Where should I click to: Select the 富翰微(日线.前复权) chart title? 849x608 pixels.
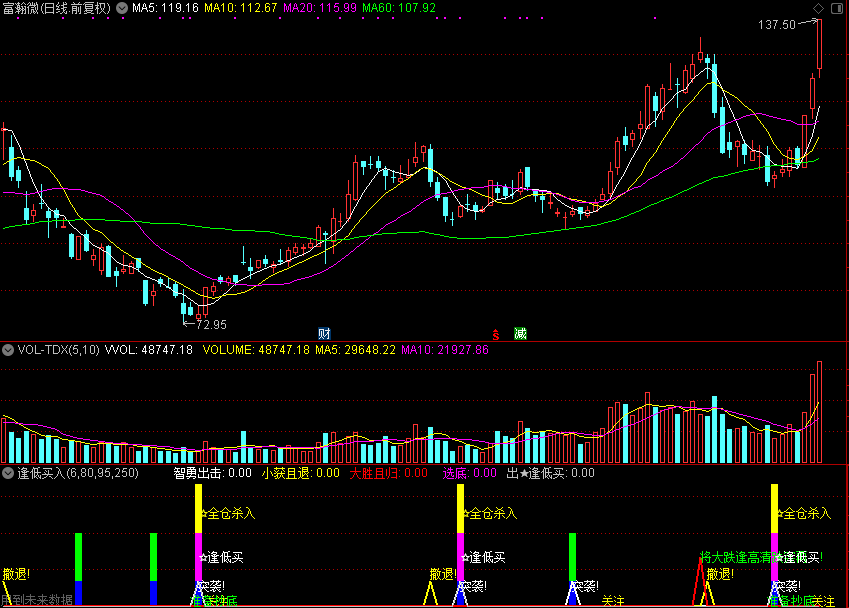pos(57,8)
